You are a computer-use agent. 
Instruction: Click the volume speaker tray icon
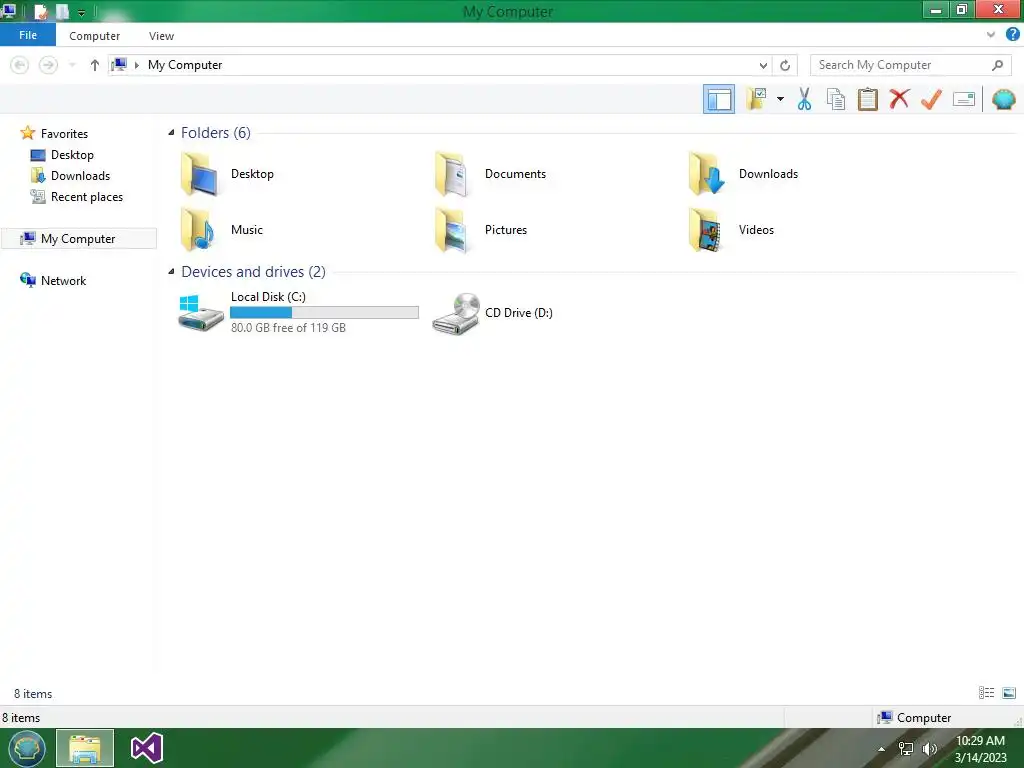(x=929, y=749)
